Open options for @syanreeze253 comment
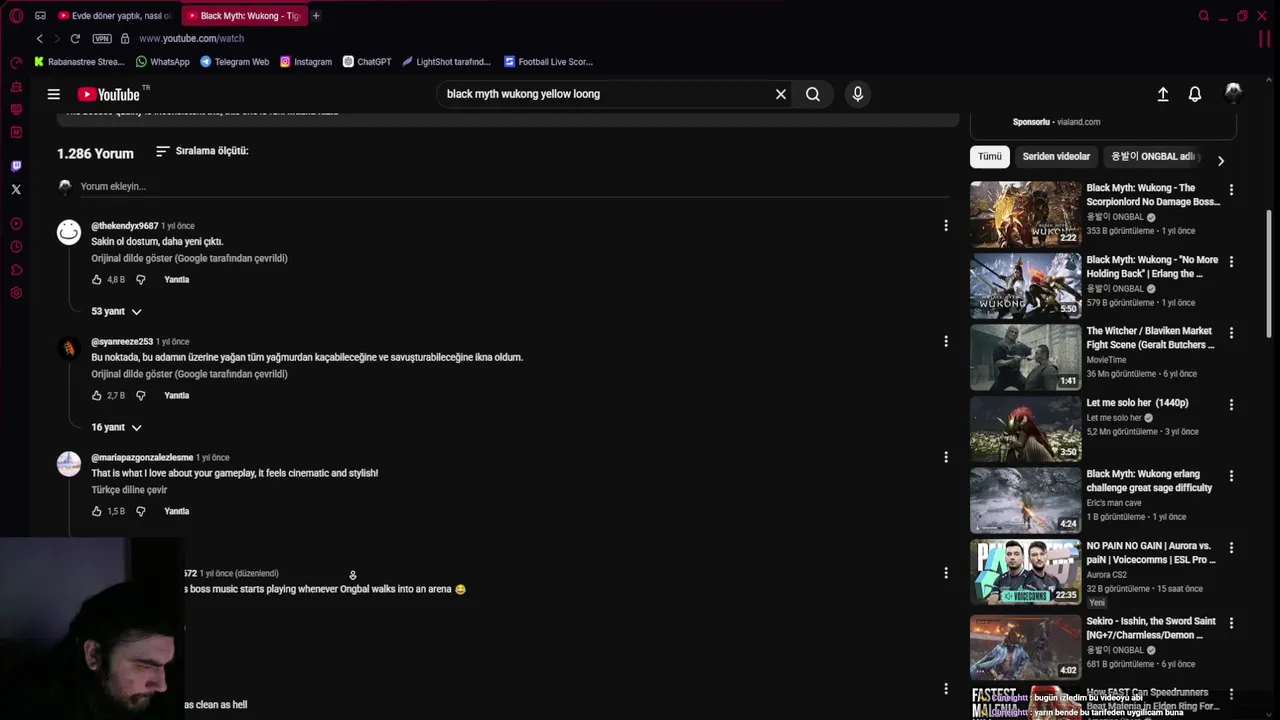Viewport: 1280px width, 720px height. coord(946,342)
